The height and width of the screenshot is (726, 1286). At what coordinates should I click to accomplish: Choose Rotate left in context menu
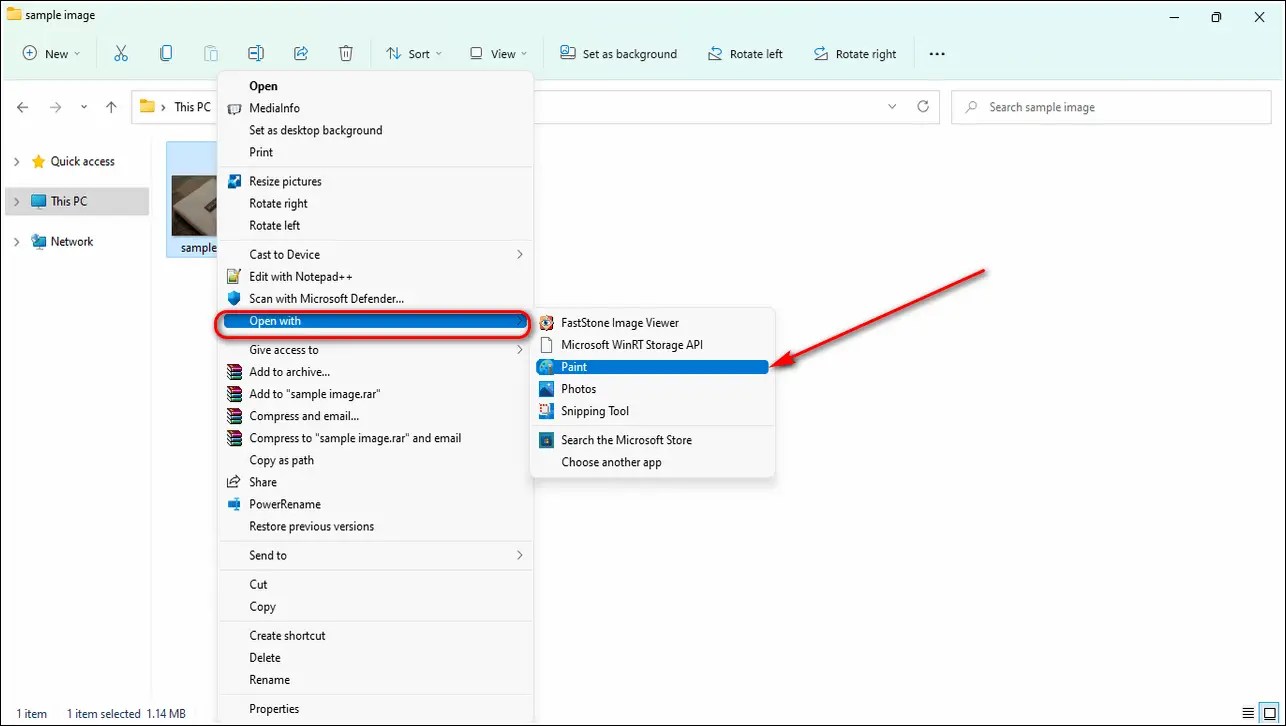click(374, 225)
